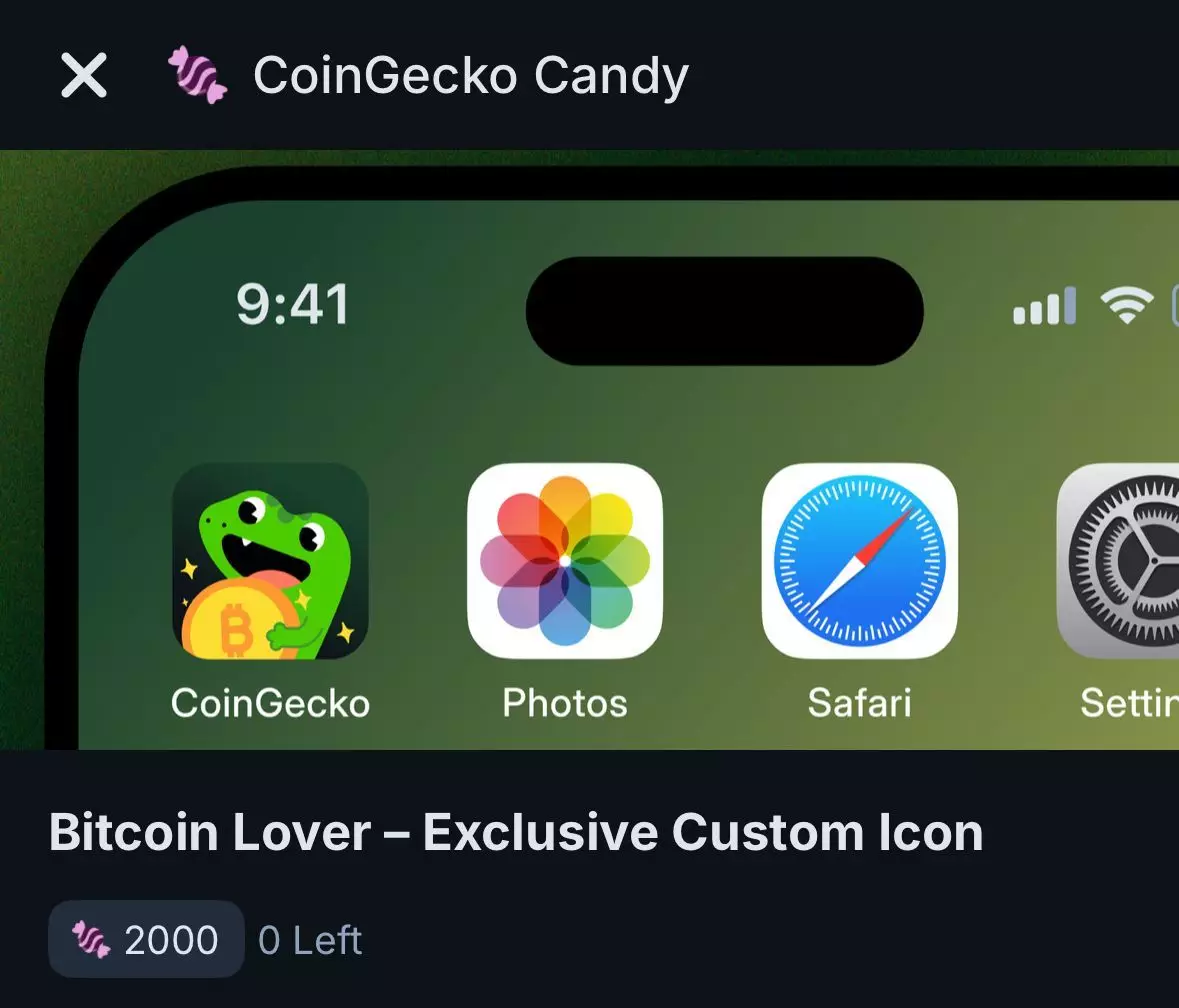Tap the Bitcoin coin in gecko icon

pos(235,619)
